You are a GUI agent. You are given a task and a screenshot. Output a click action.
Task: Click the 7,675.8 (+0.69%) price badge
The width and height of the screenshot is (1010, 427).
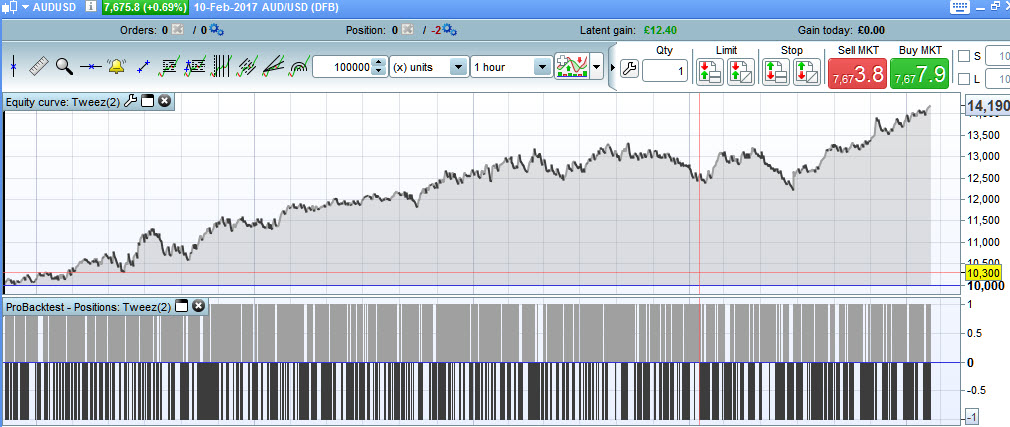pyautogui.click(x=145, y=8)
